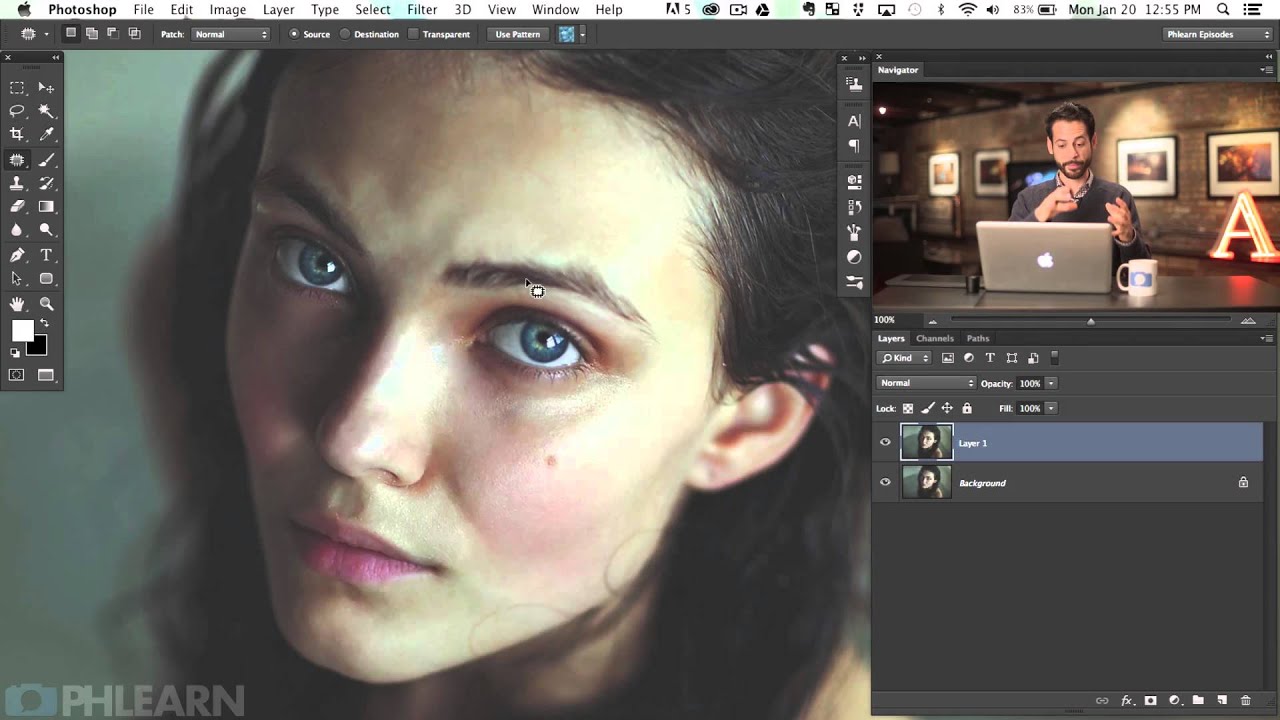Click the Eyedropper tool

[x=46, y=134]
